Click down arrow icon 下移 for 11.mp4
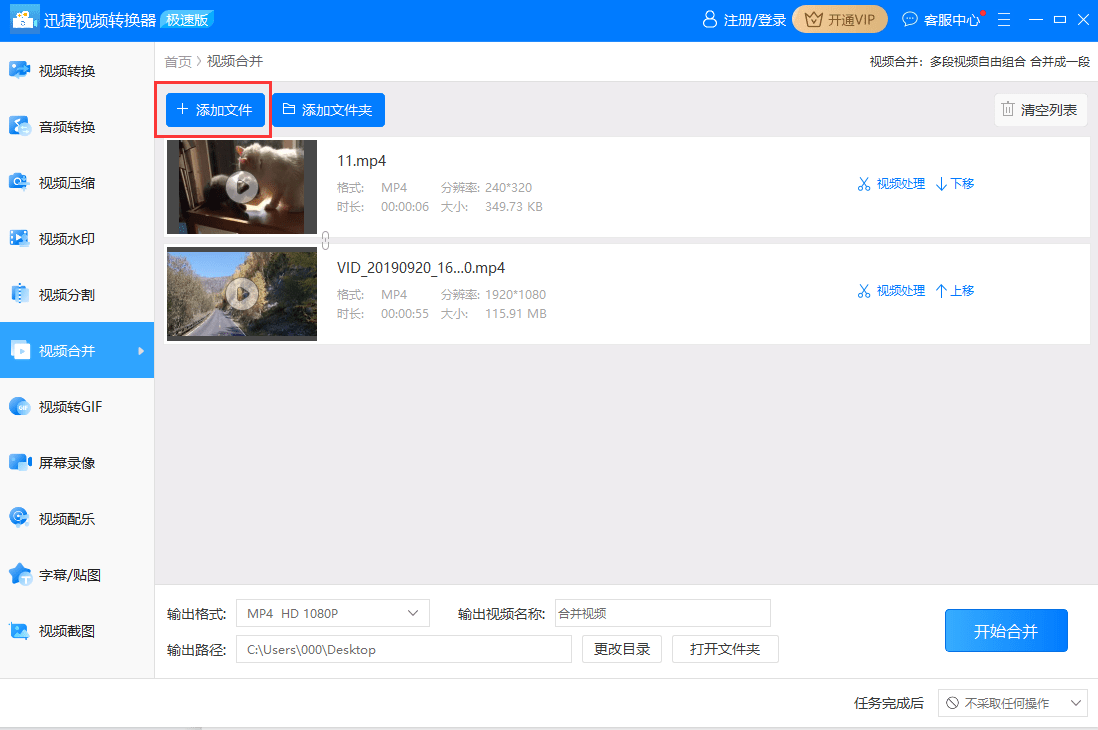Viewport: 1098px width, 730px height. tap(941, 184)
